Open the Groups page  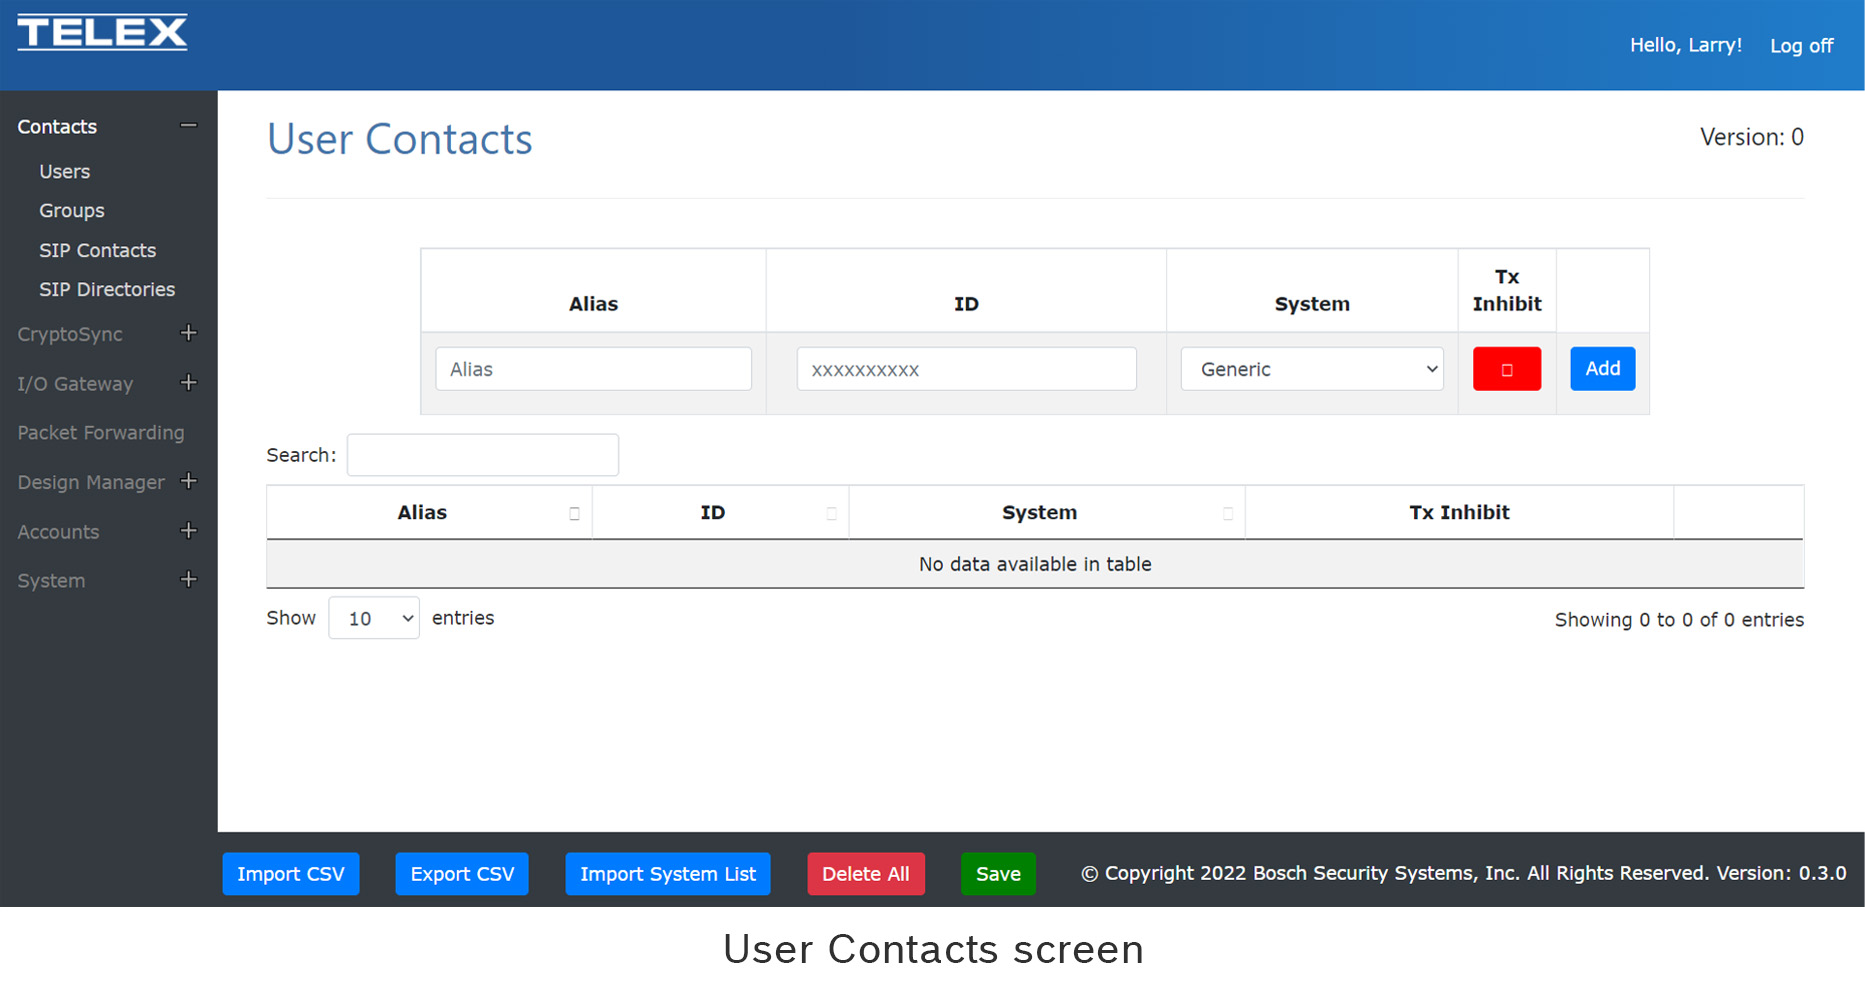click(x=72, y=211)
